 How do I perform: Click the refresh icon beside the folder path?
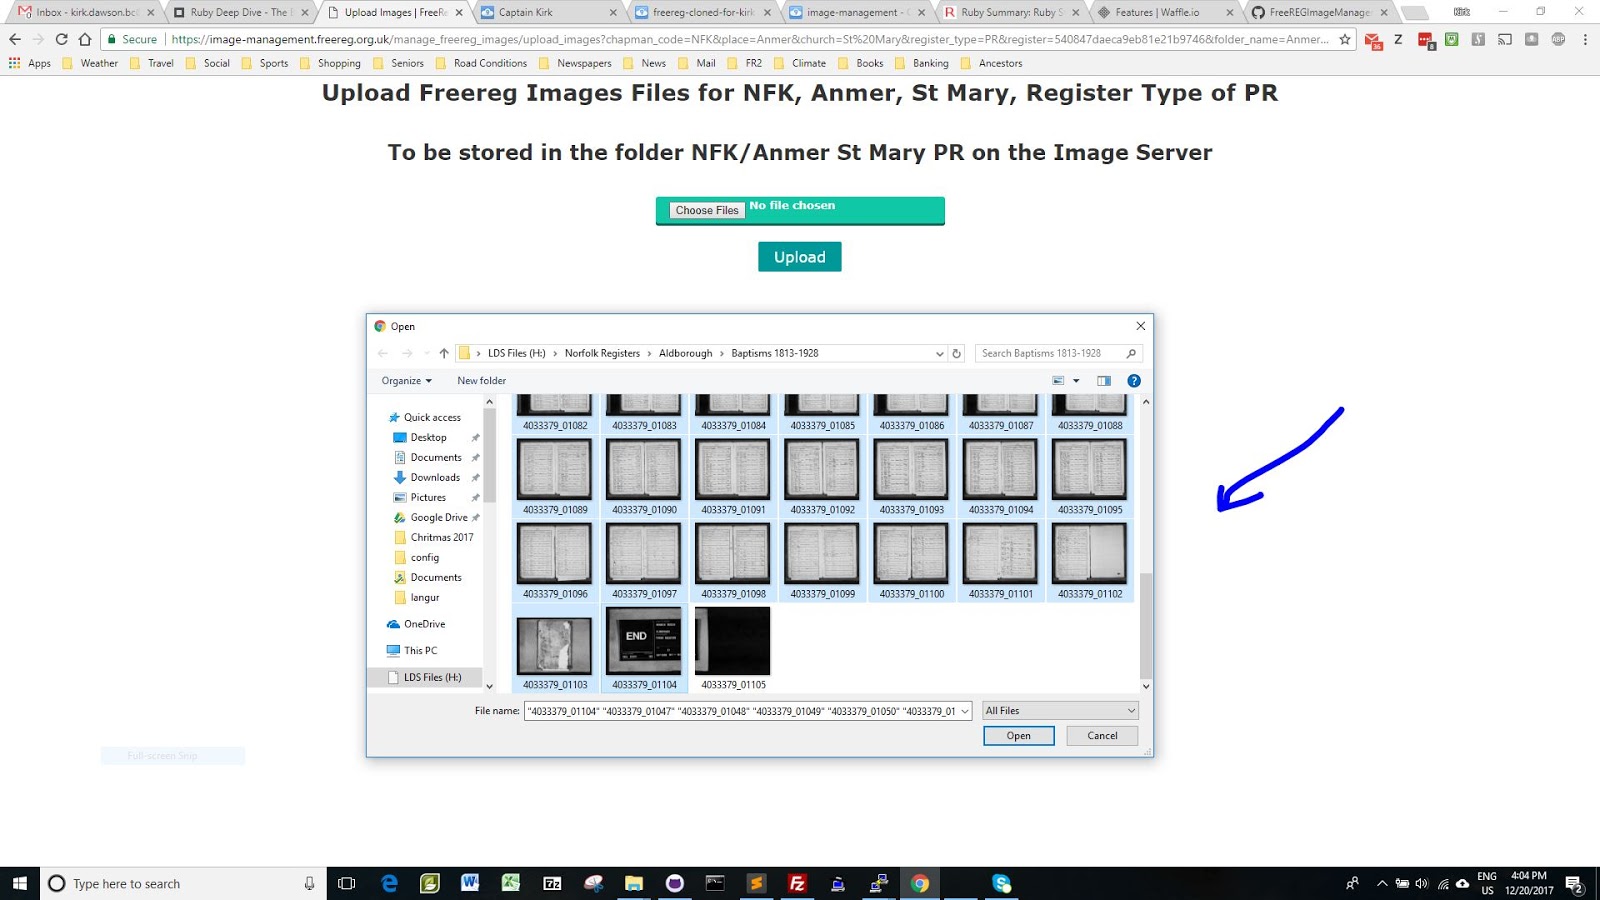pyautogui.click(x=956, y=353)
